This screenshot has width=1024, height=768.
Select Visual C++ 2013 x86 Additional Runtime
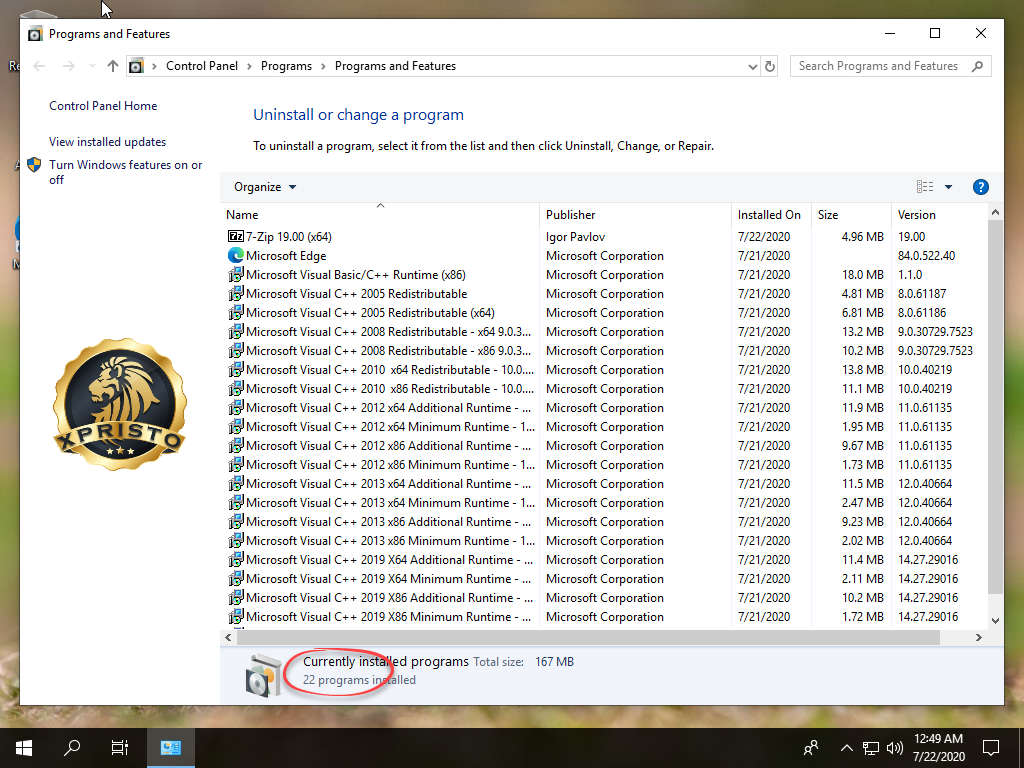605,521
